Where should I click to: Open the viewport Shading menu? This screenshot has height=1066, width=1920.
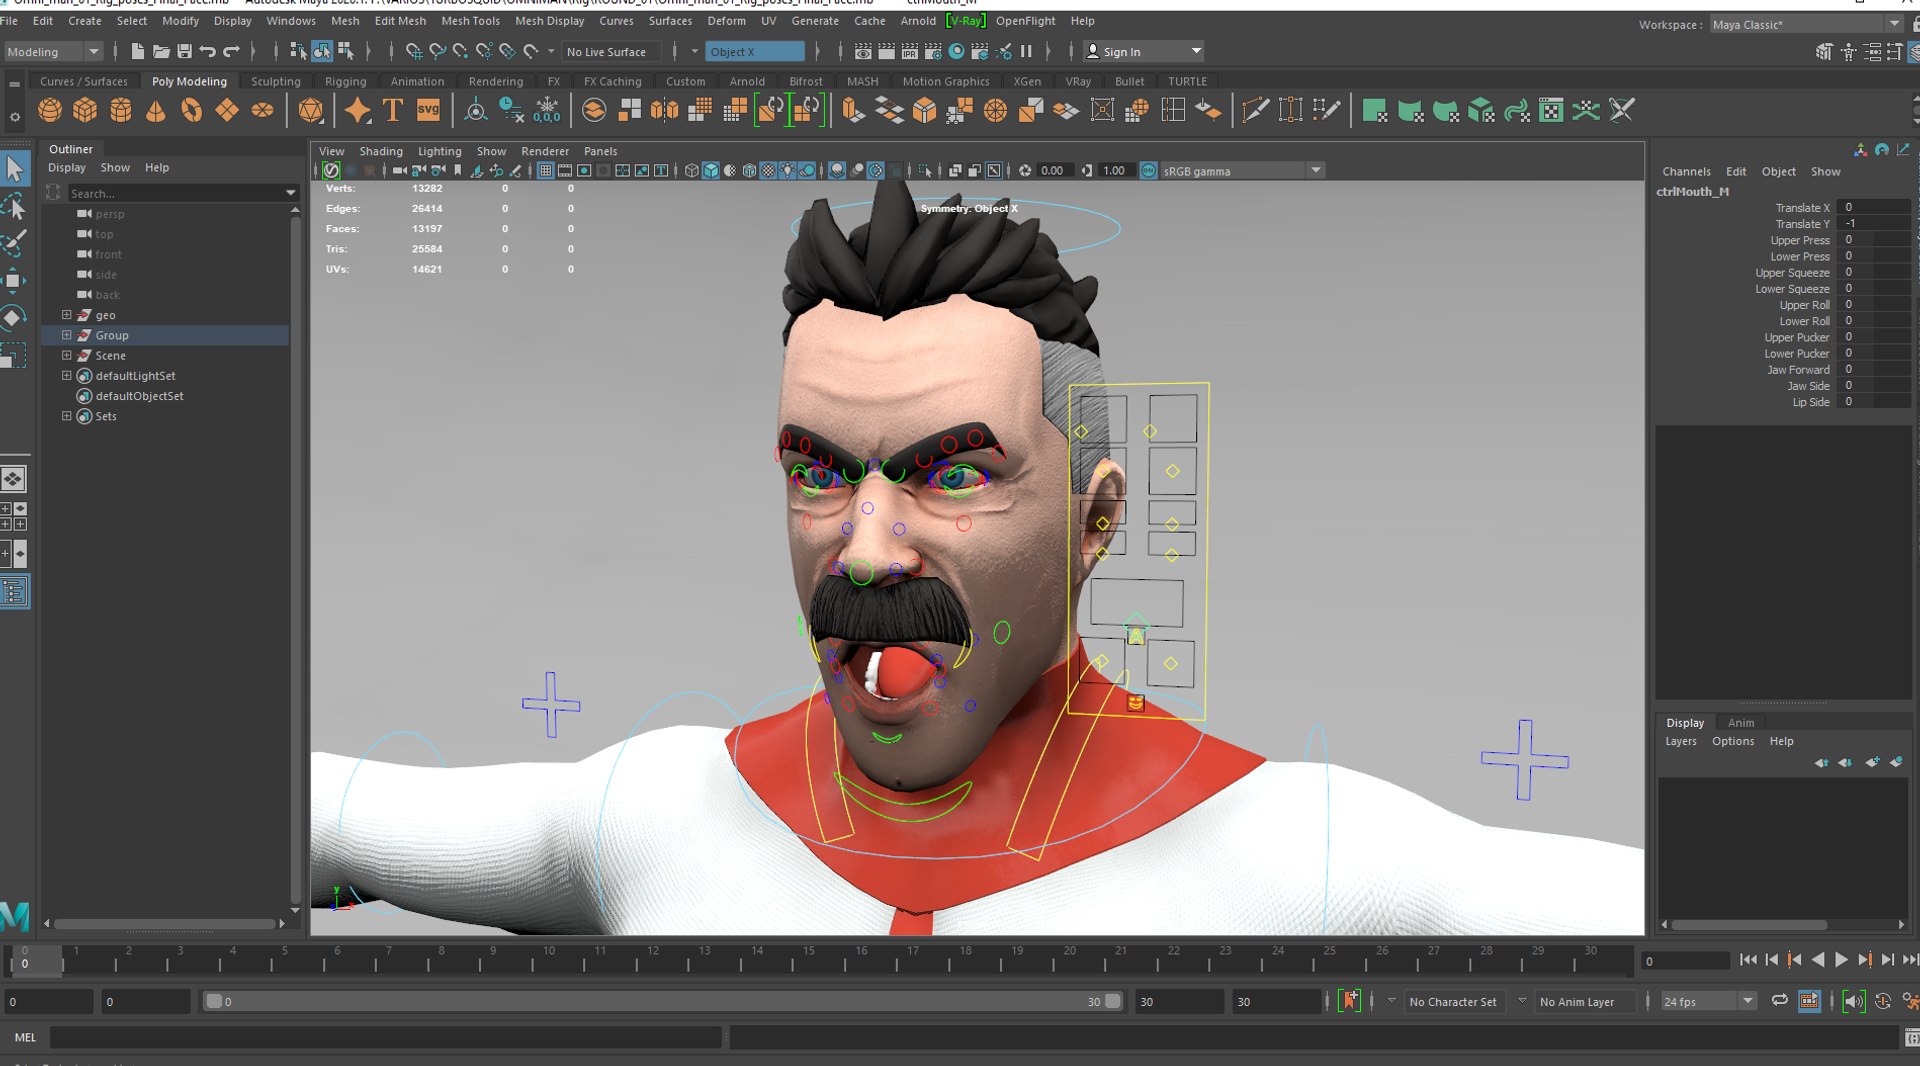(x=380, y=151)
